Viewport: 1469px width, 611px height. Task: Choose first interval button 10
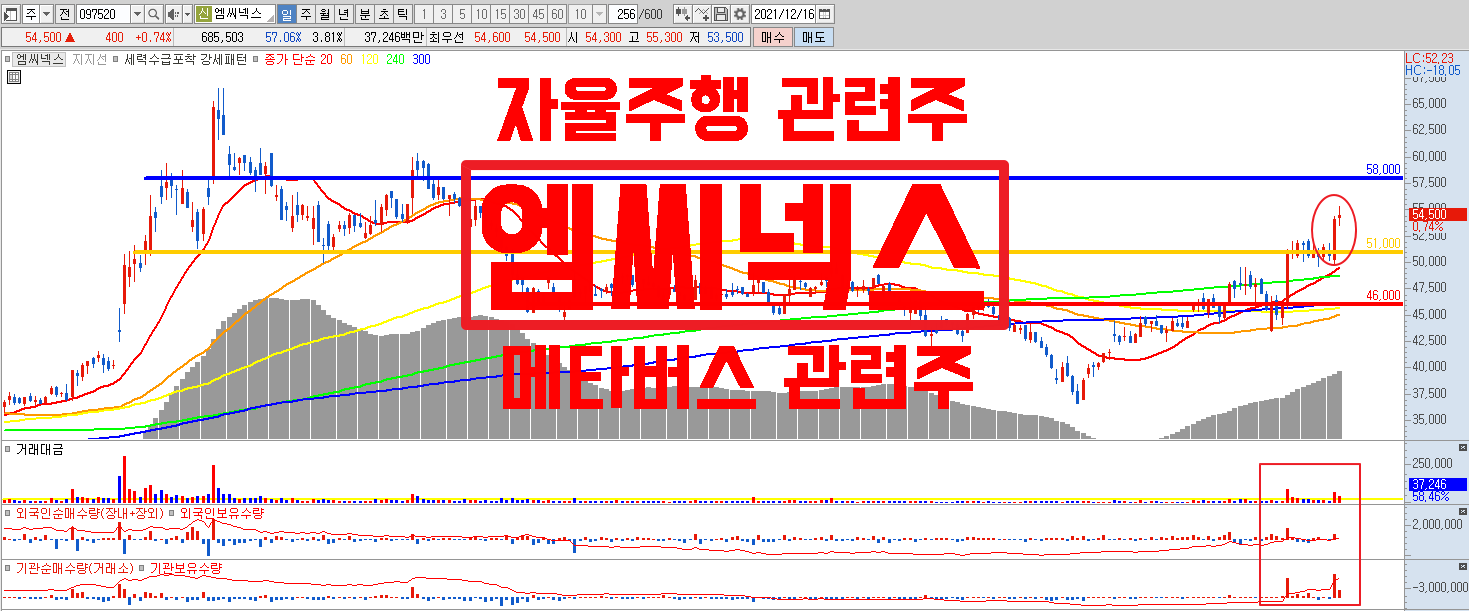(x=481, y=14)
